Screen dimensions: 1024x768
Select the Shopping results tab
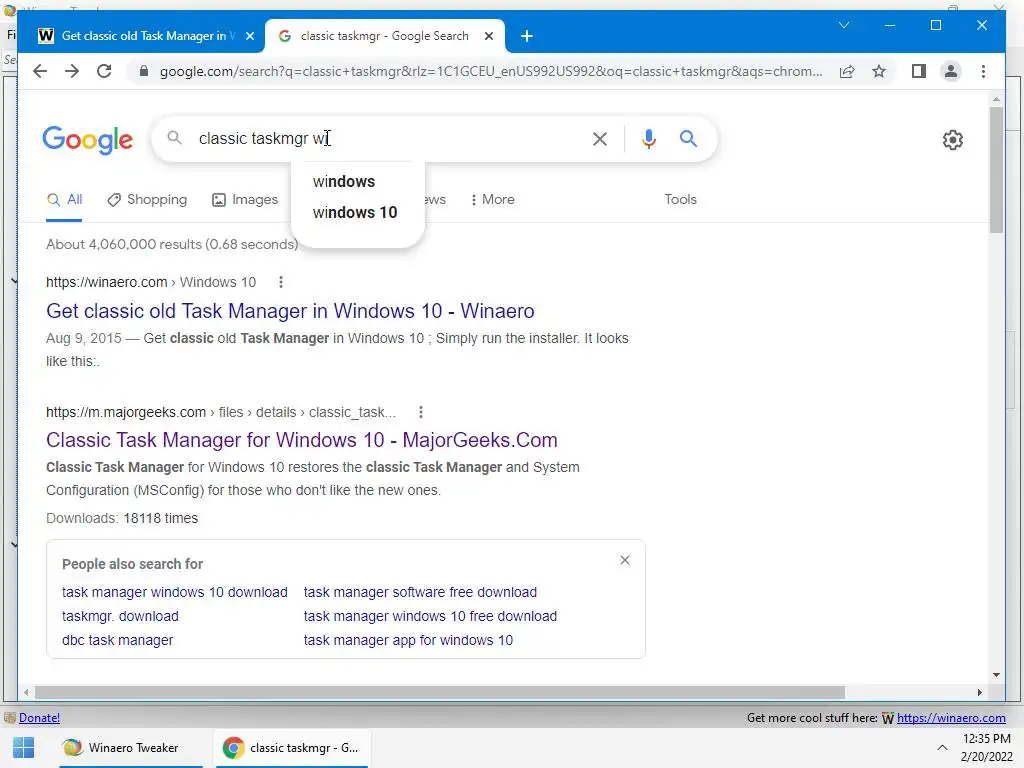148,200
